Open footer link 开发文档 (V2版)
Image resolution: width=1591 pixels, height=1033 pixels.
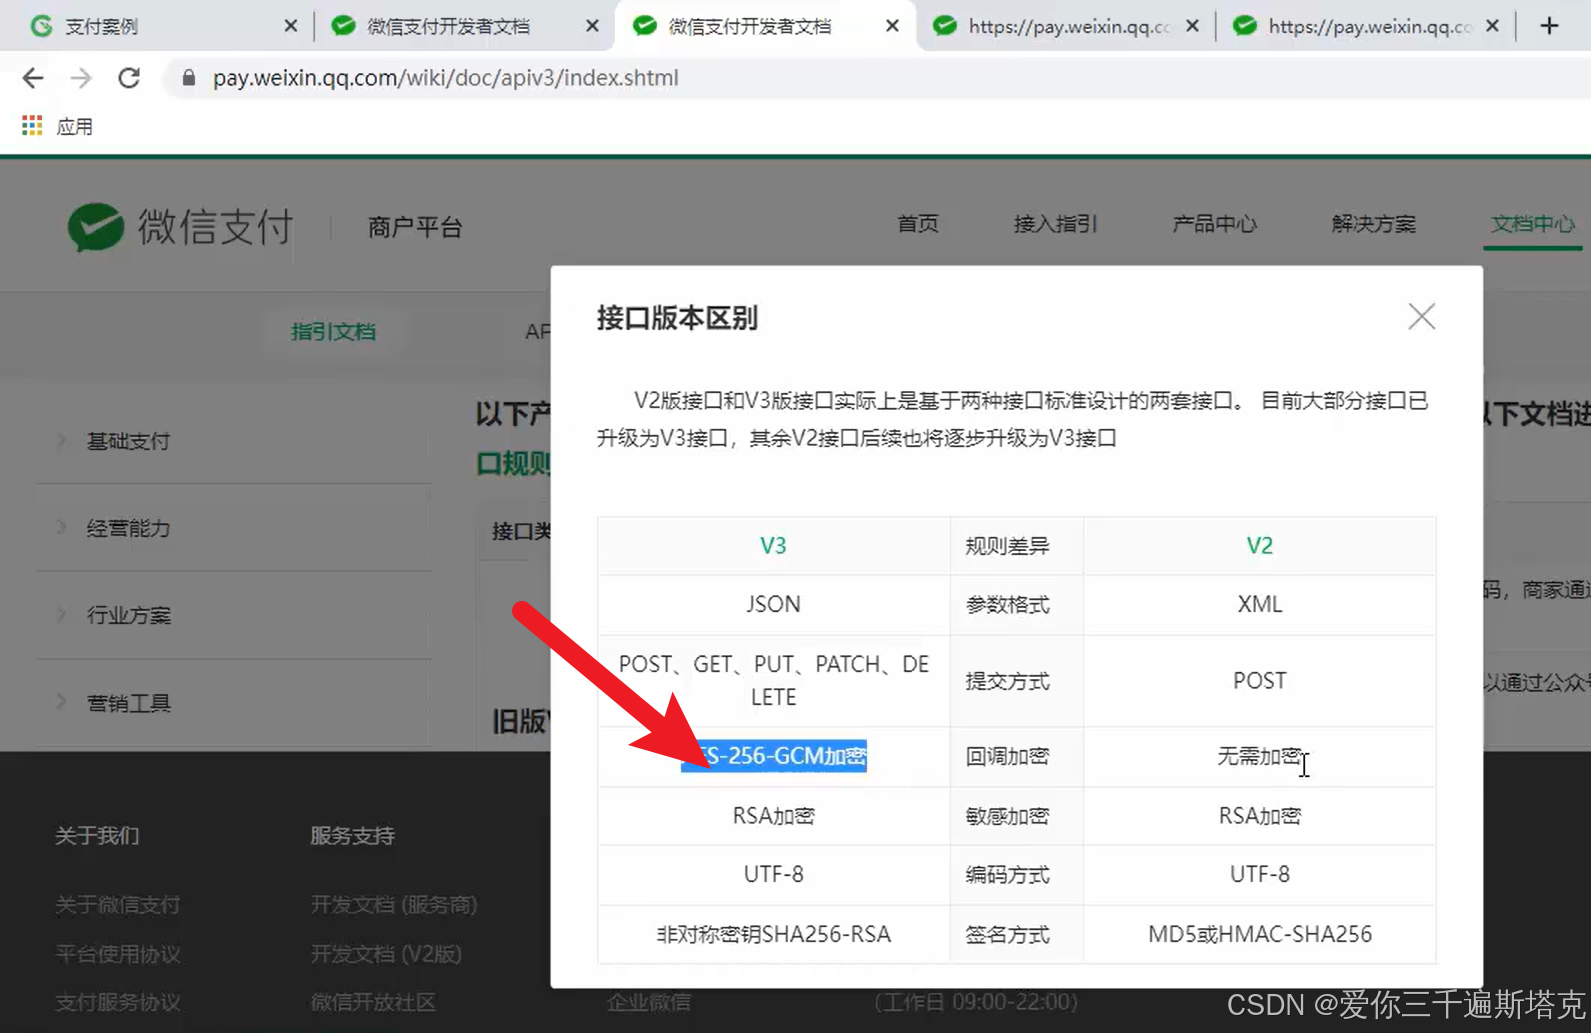(386, 954)
